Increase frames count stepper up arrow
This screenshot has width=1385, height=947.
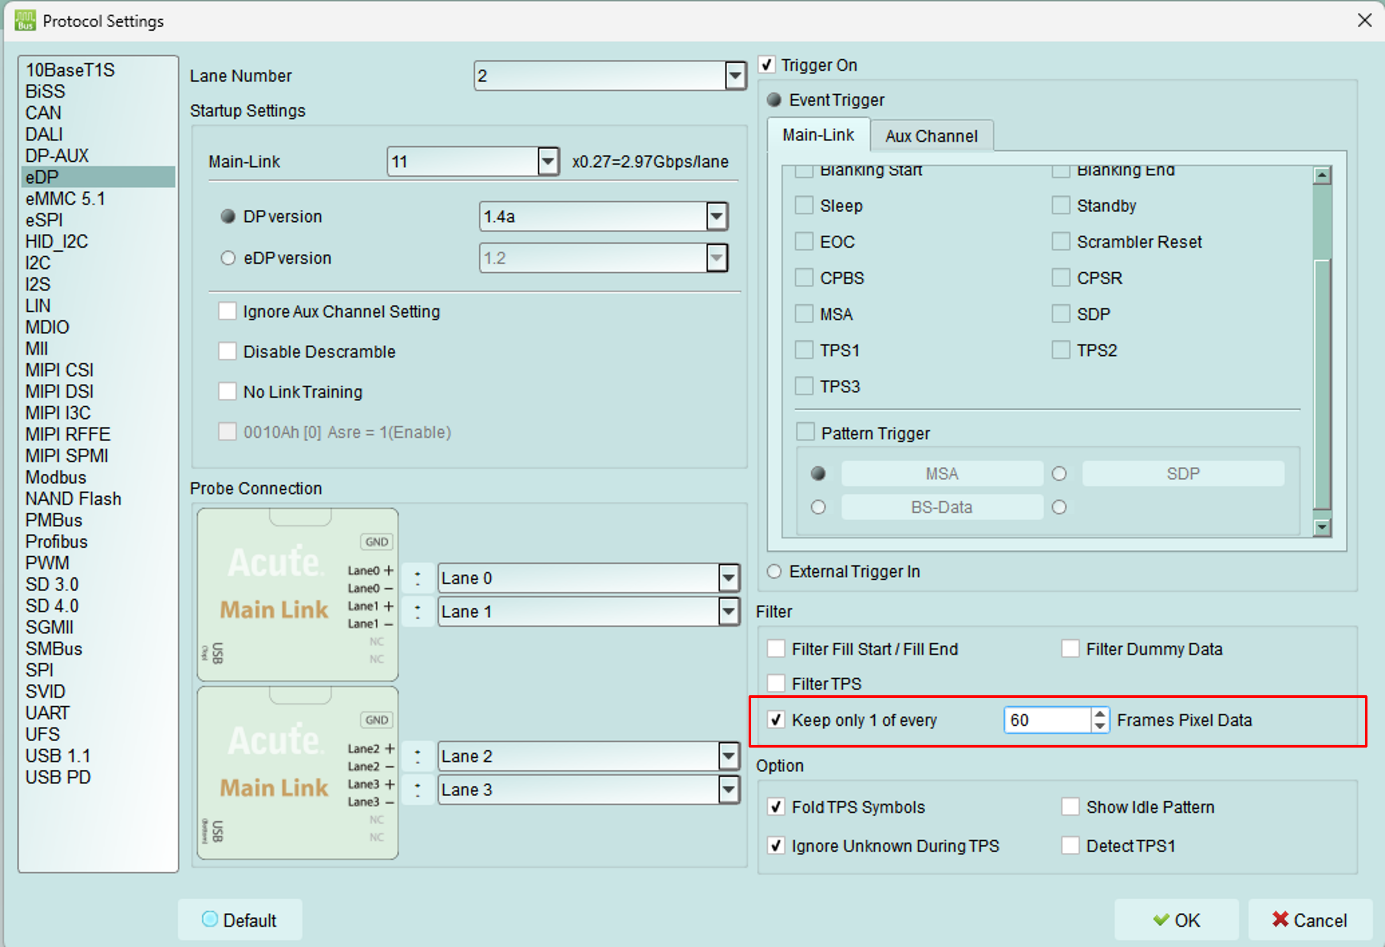[1100, 714]
